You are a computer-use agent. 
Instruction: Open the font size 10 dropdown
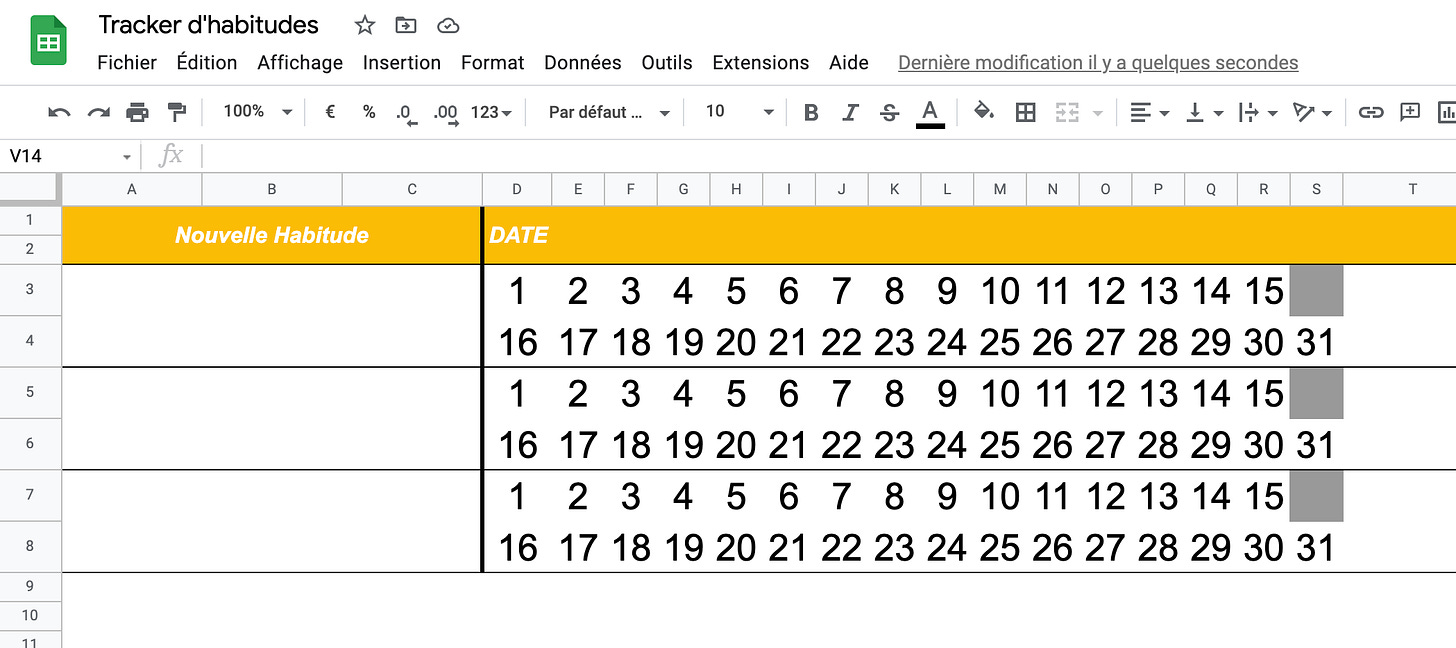pos(740,112)
